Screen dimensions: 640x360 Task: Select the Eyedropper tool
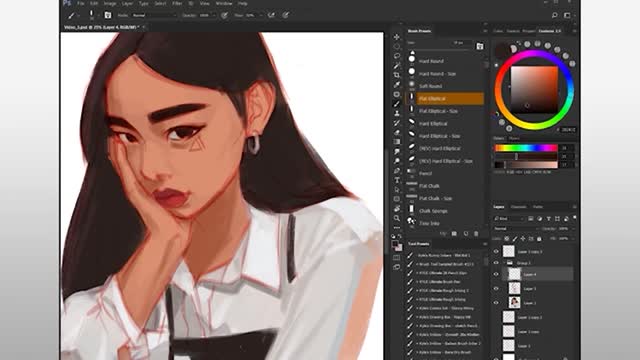(397, 84)
